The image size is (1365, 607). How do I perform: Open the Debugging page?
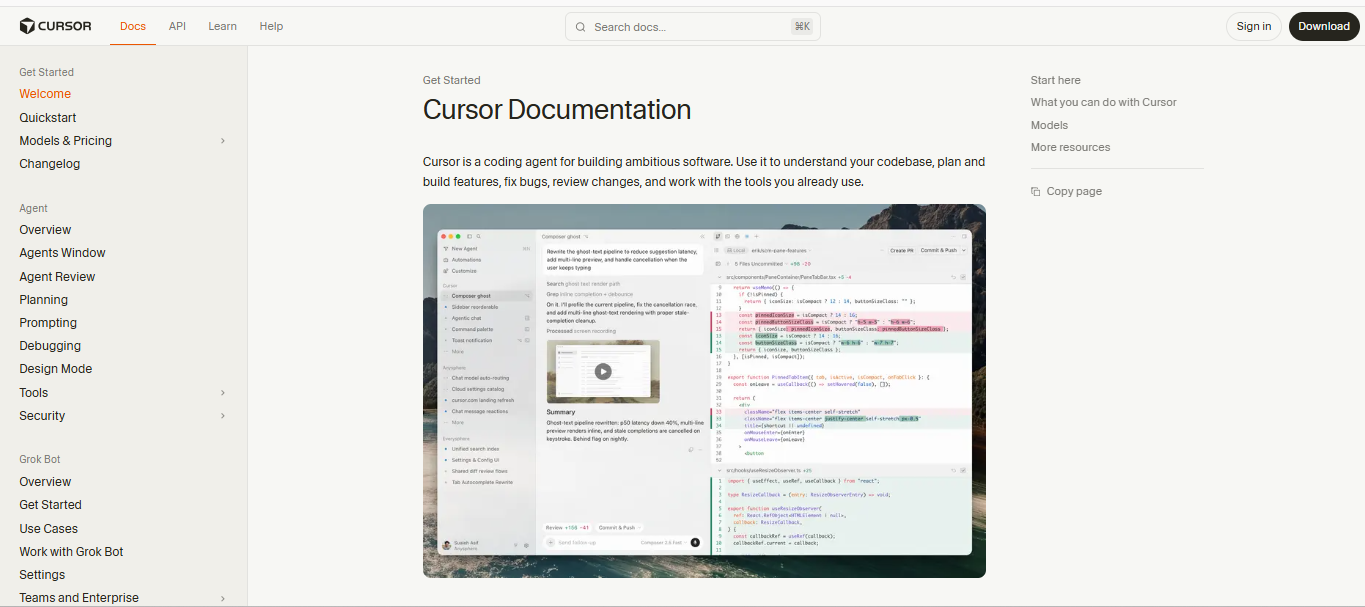point(50,346)
